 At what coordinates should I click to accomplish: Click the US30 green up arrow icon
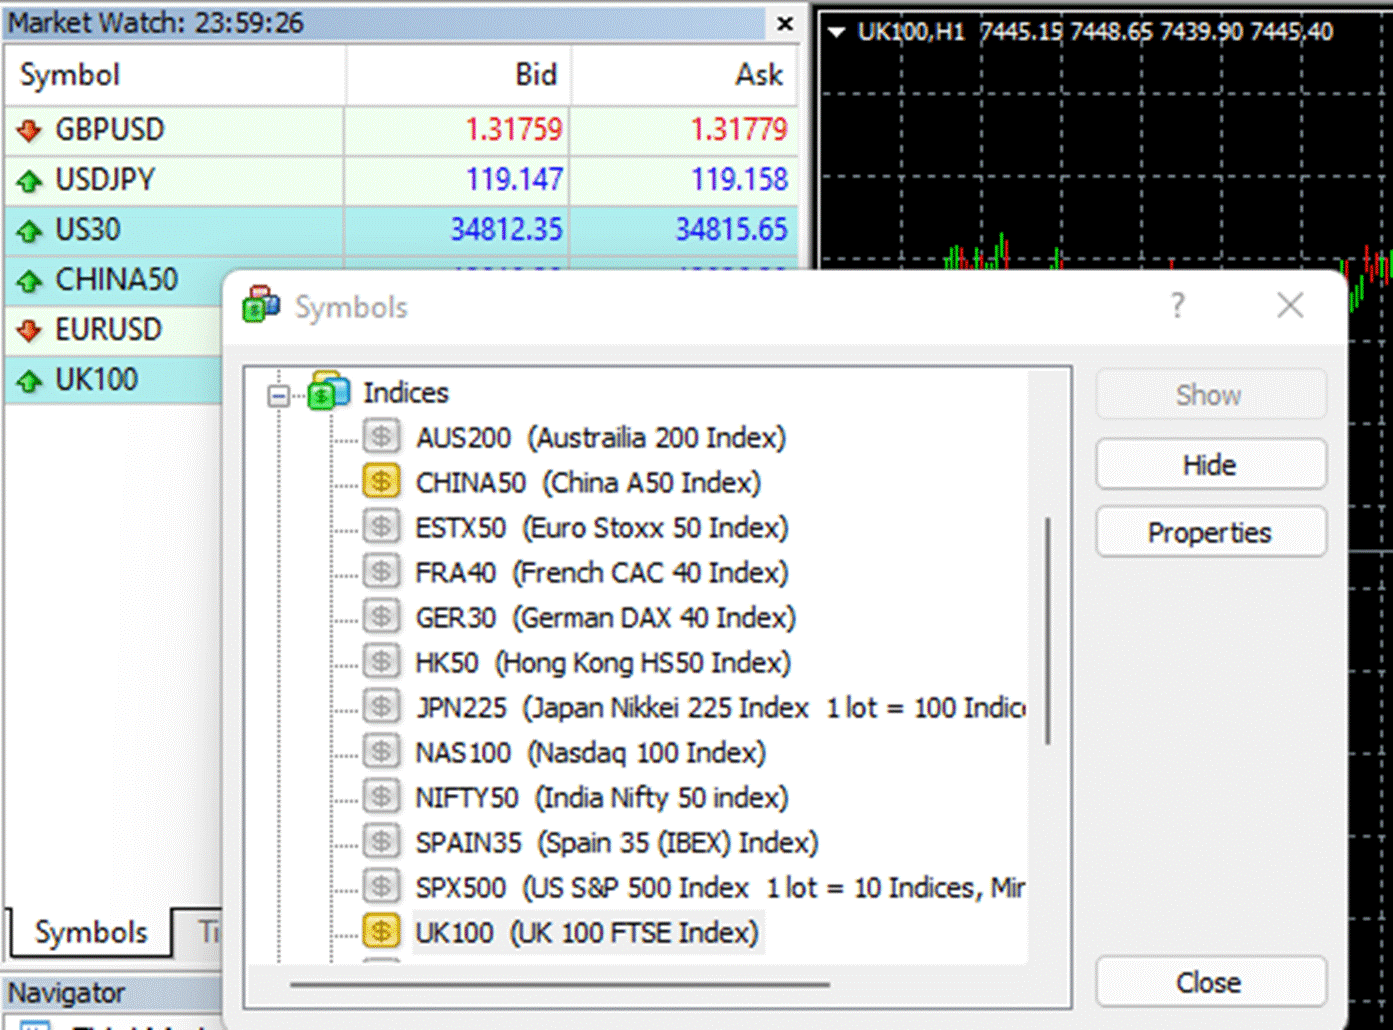click(29, 231)
